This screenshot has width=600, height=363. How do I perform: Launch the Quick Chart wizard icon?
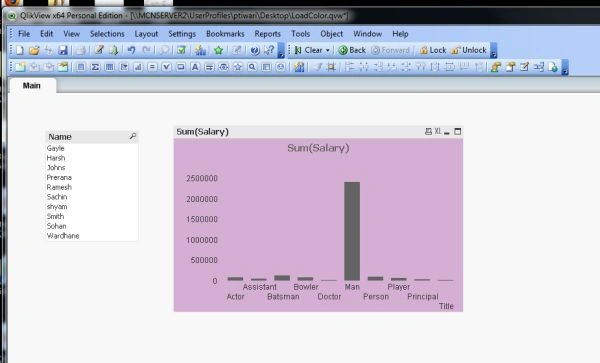click(x=200, y=50)
